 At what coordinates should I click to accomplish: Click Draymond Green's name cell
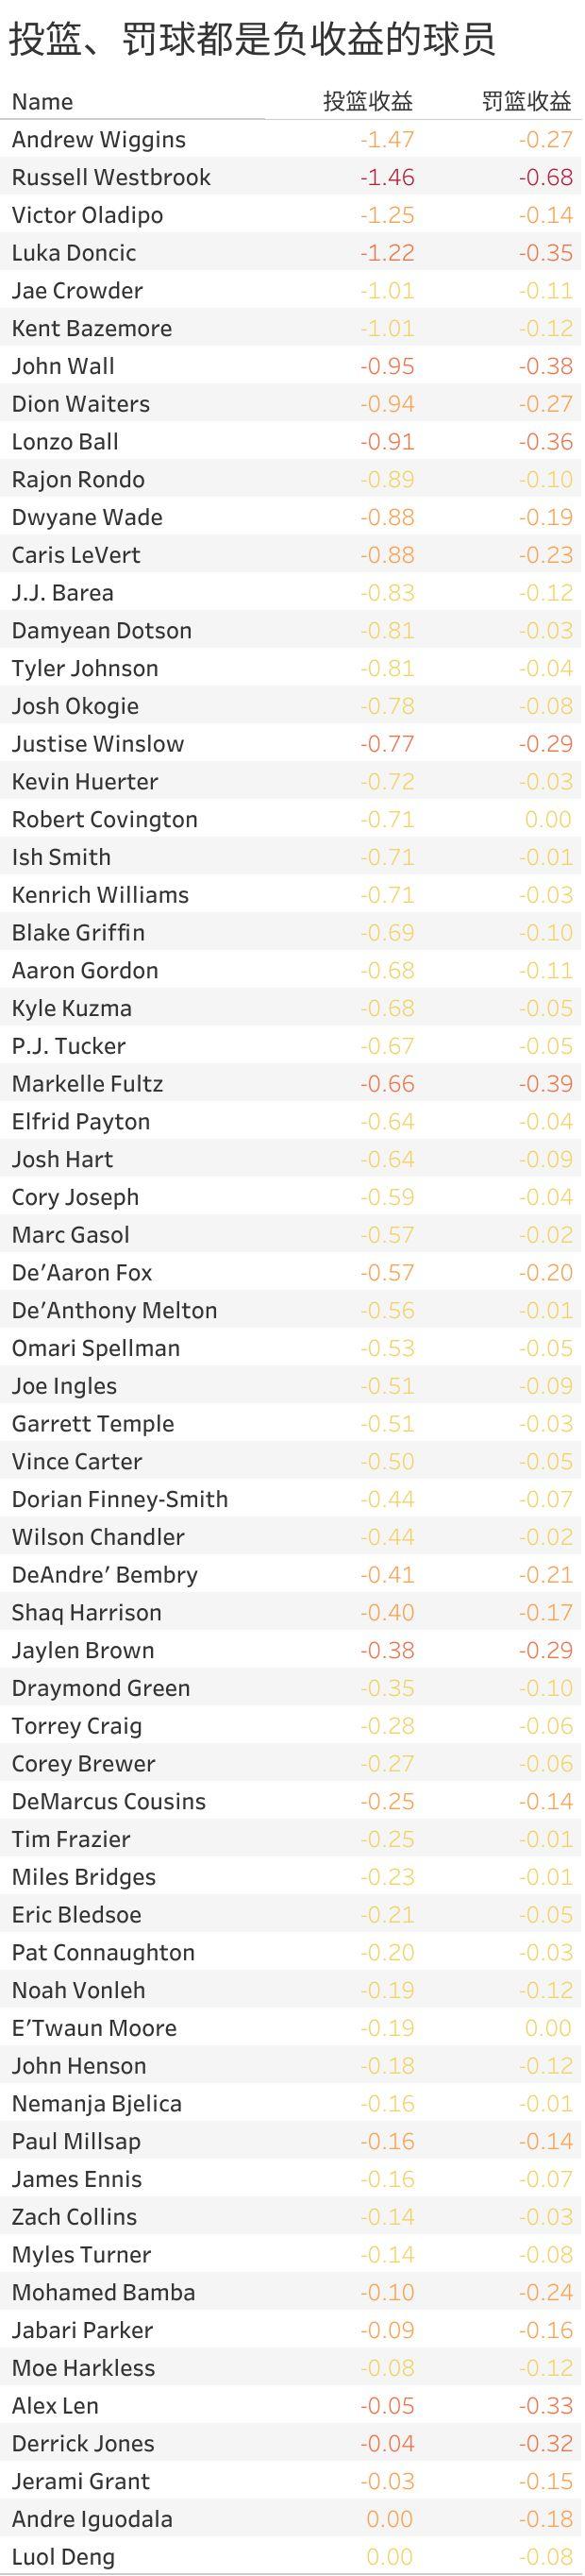101,1689
